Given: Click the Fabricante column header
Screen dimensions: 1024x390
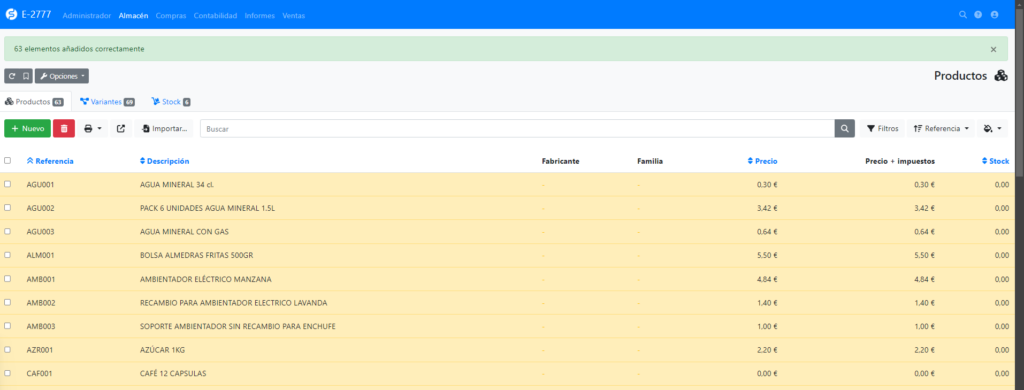Looking at the screenshot, I should point(561,161).
